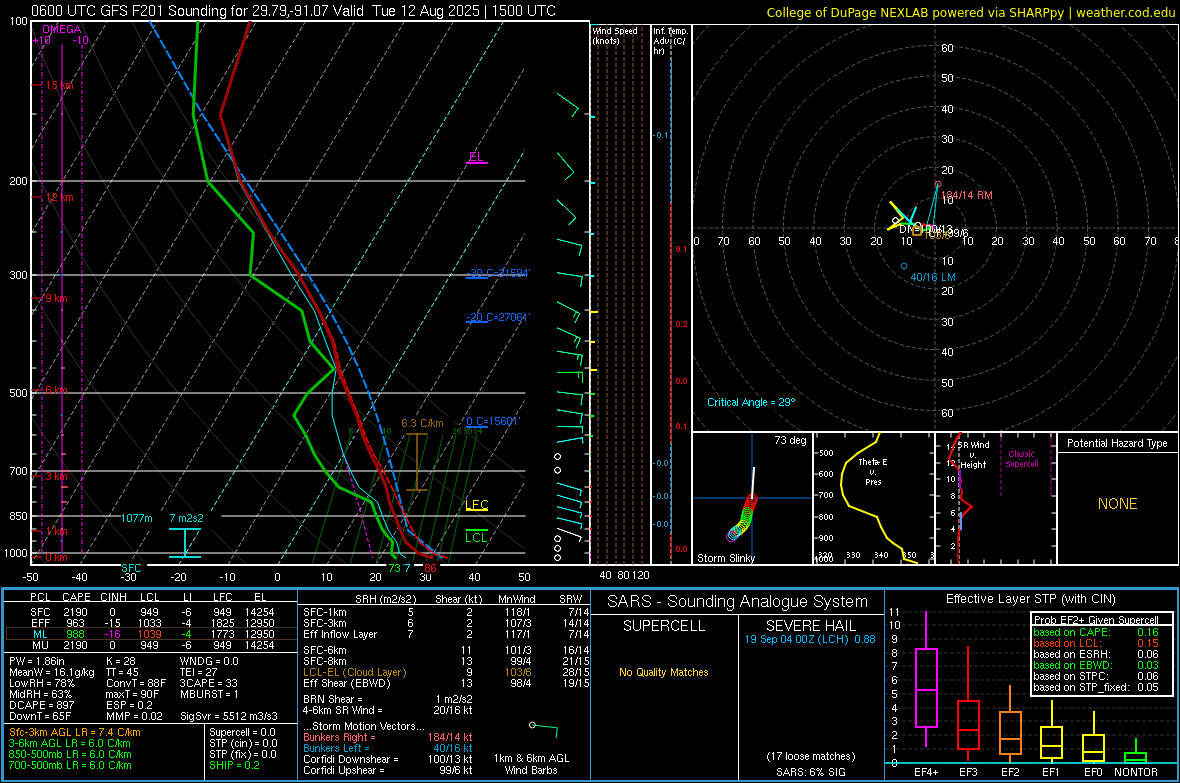Click the Effective Layer STP (with CIN) title
The width and height of the screenshot is (1180, 783).
(1030, 599)
